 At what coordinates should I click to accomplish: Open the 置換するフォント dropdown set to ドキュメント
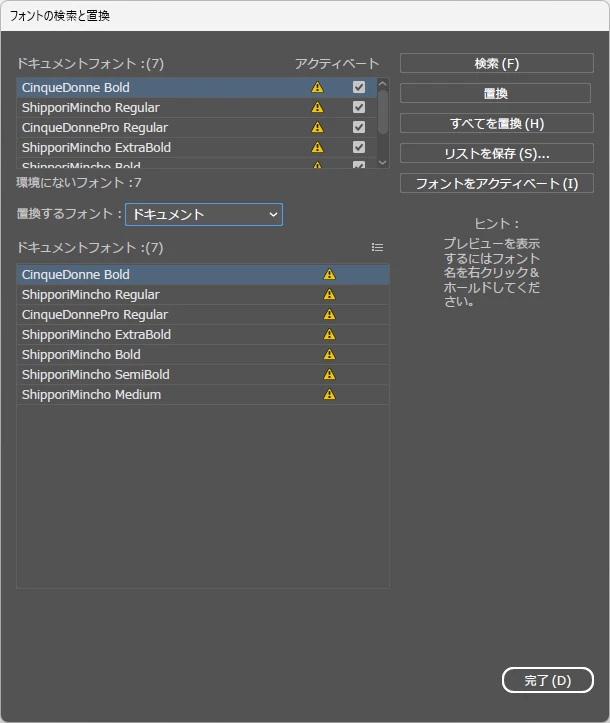coord(204,214)
